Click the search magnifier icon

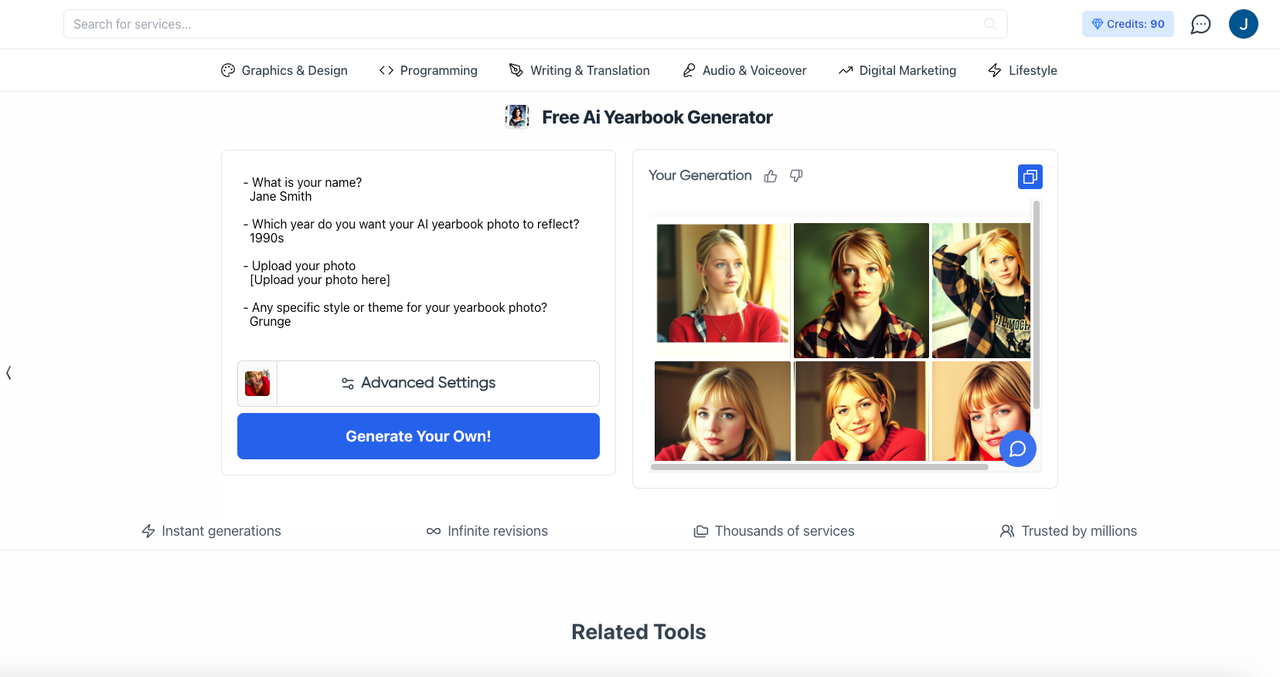pos(989,24)
